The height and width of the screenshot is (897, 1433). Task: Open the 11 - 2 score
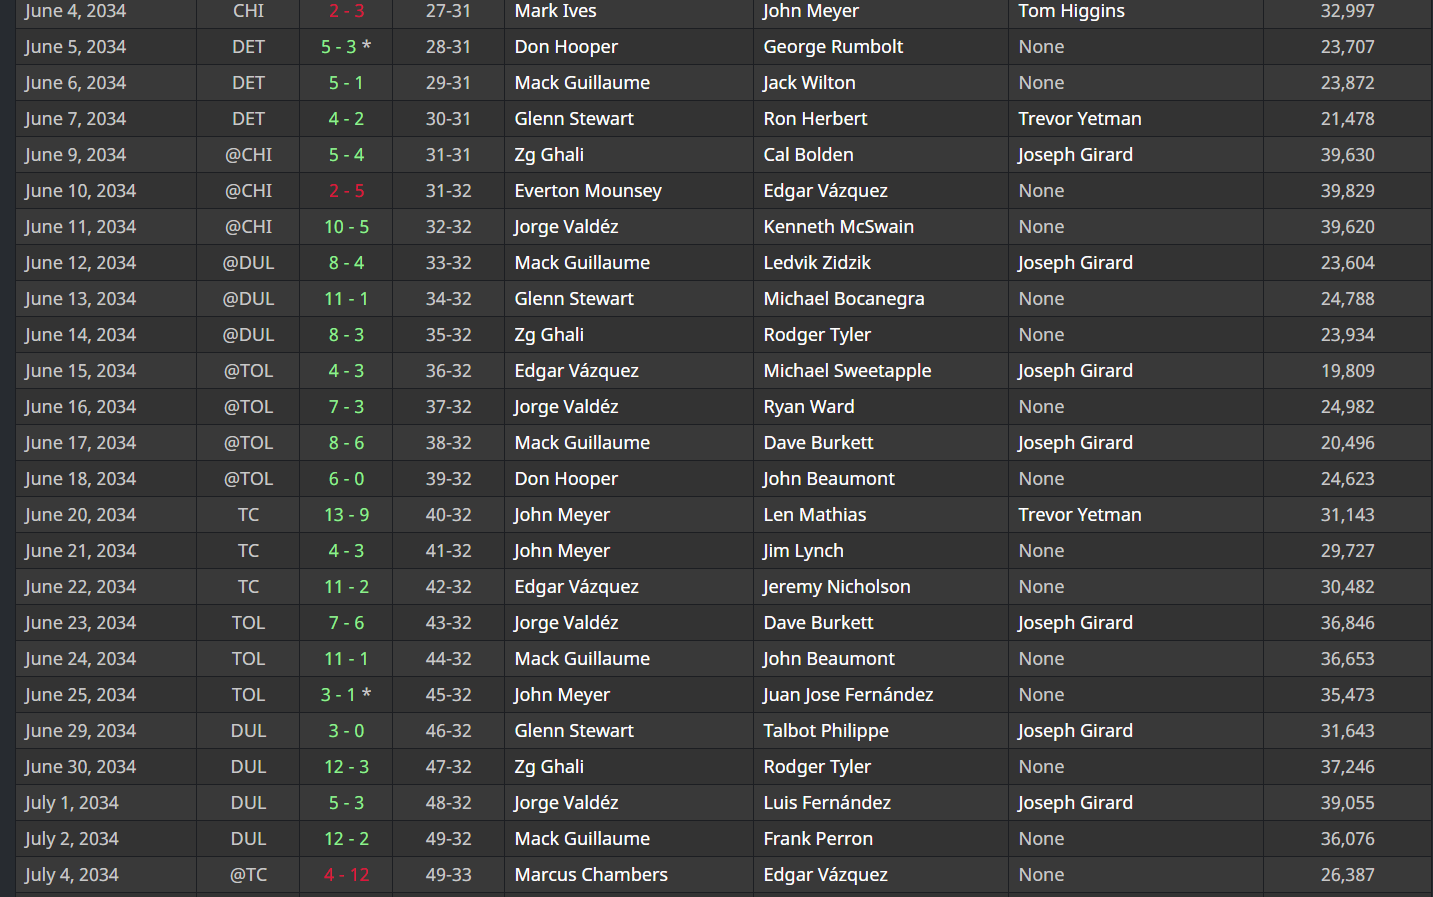pyautogui.click(x=346, y=587)
